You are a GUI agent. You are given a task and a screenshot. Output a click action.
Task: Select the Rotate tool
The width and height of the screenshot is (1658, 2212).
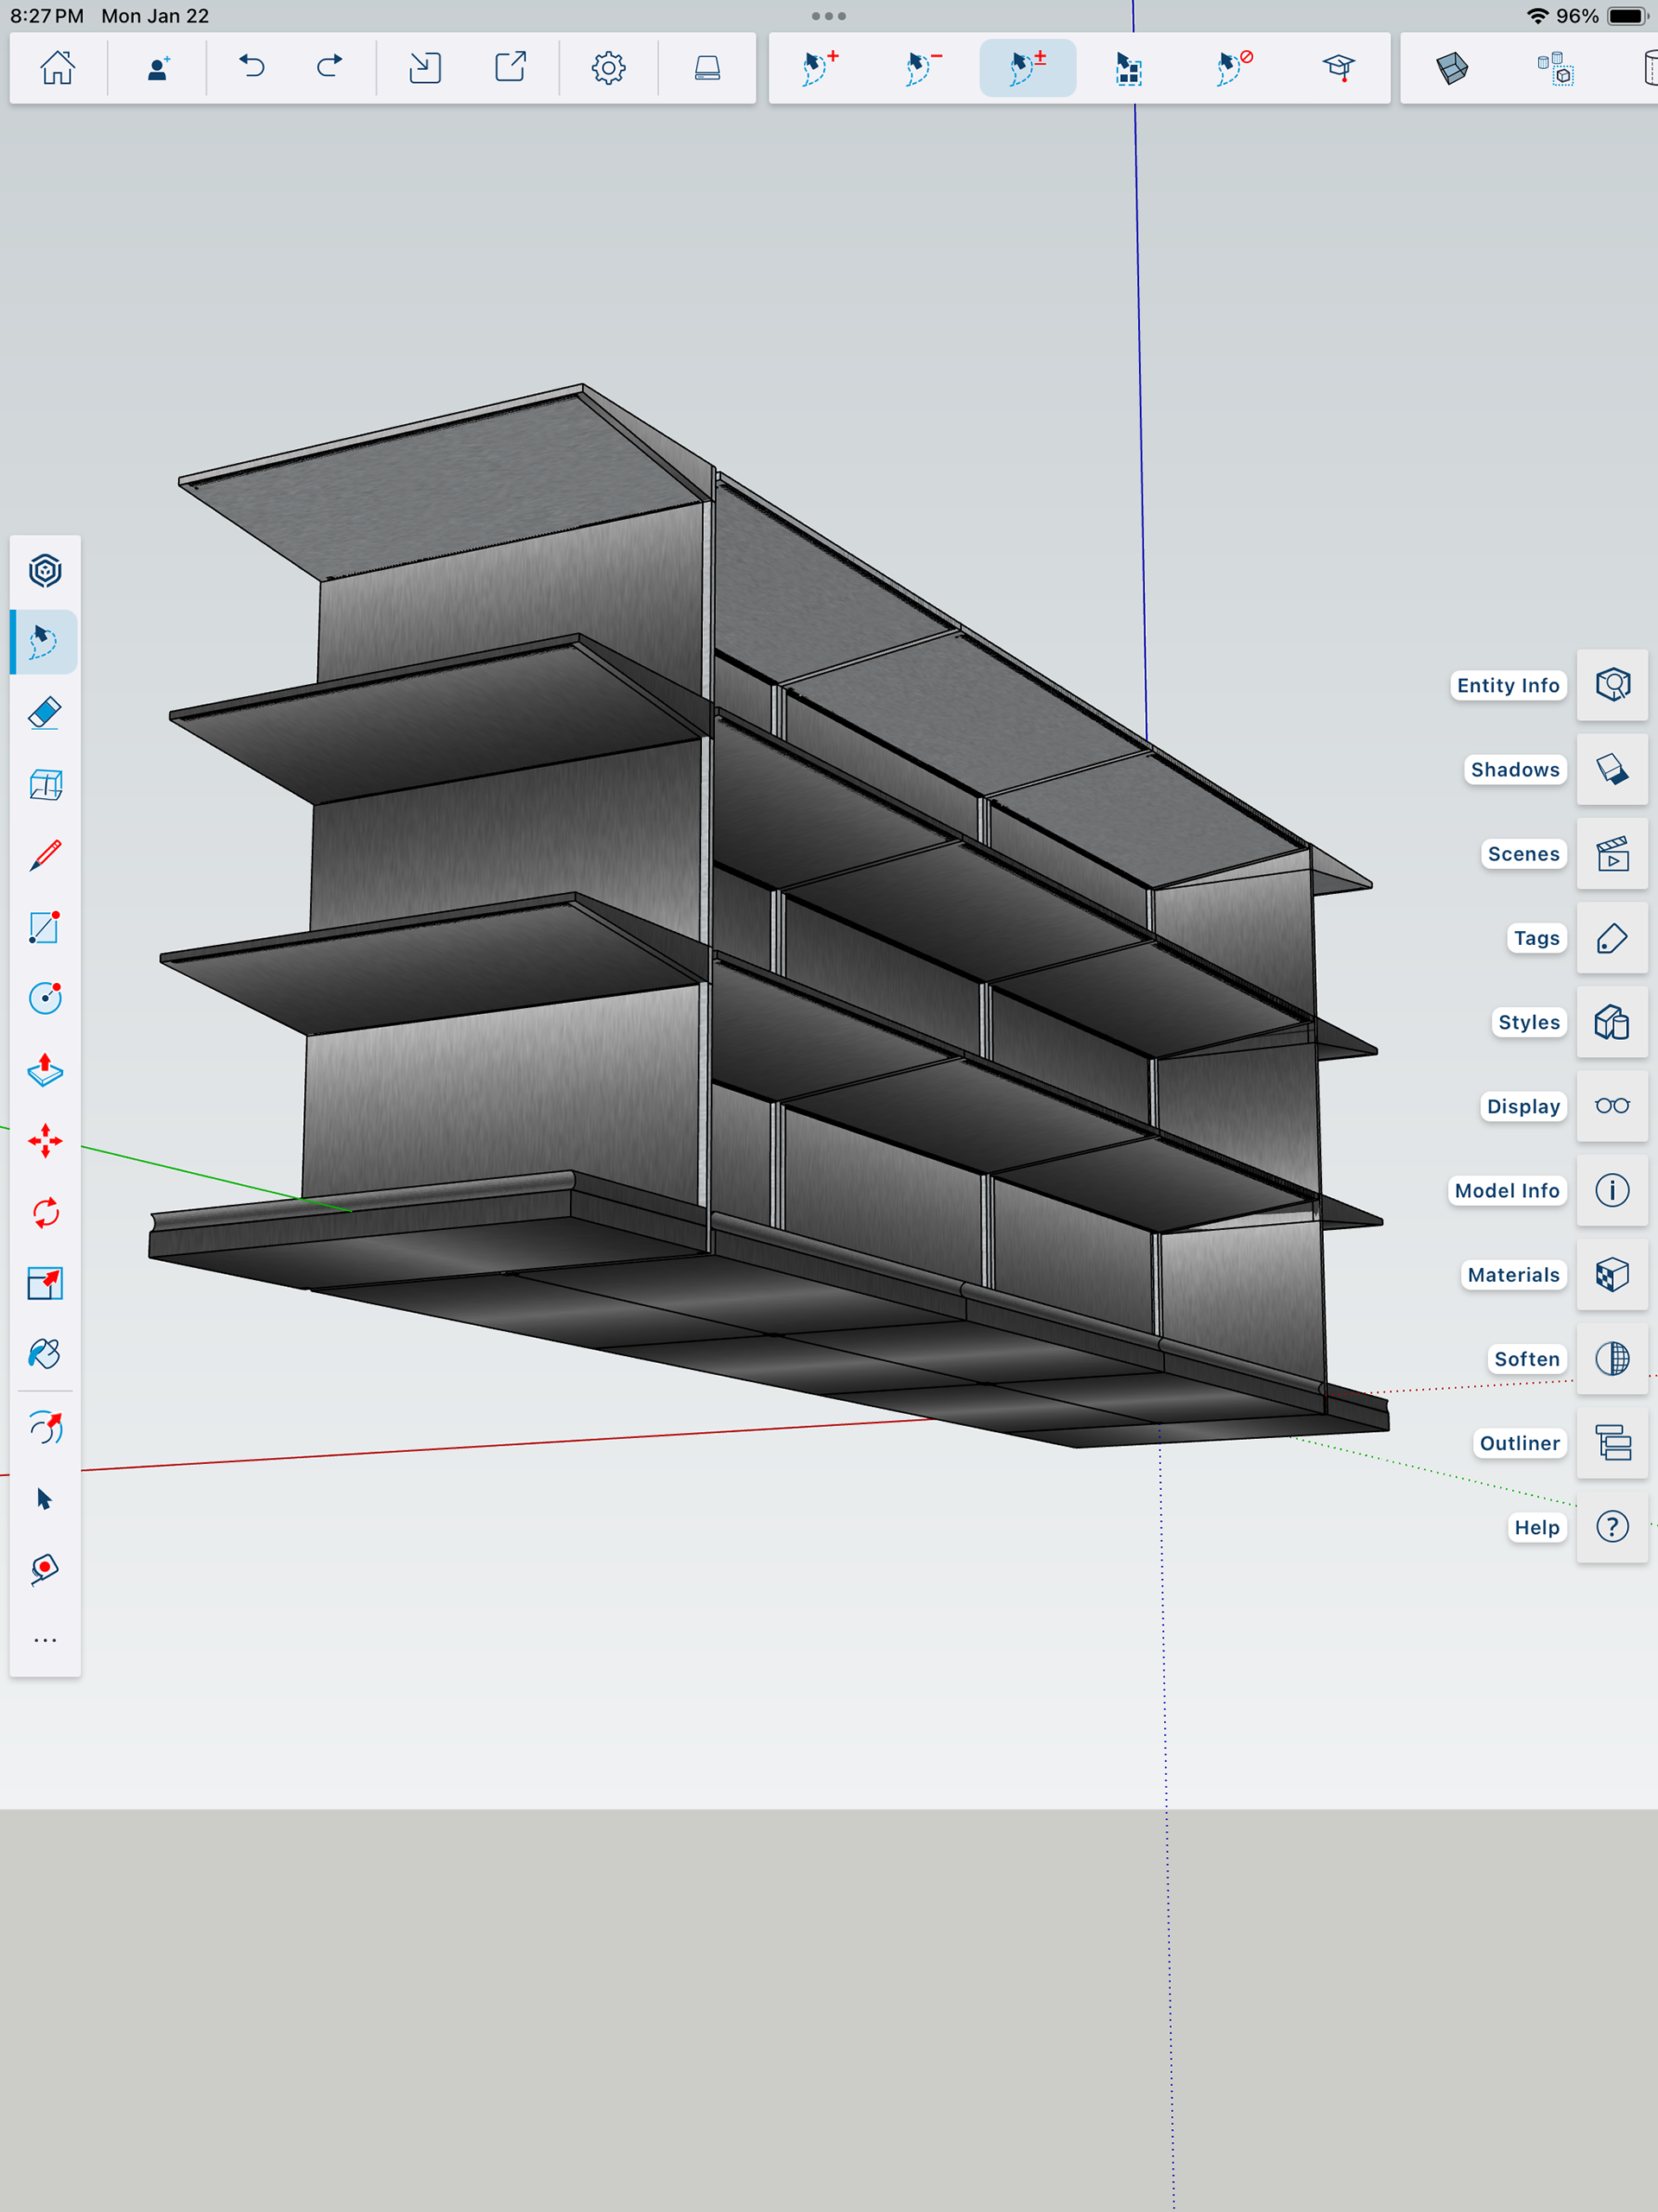coord(45,1213)
